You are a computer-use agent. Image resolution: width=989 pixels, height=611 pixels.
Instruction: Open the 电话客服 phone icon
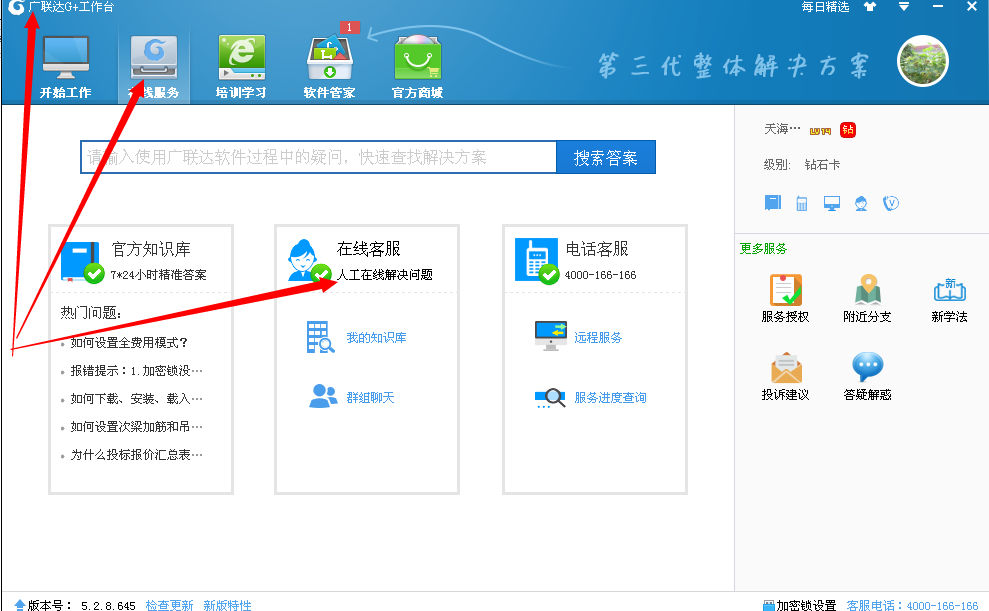[x=537, y=260]
